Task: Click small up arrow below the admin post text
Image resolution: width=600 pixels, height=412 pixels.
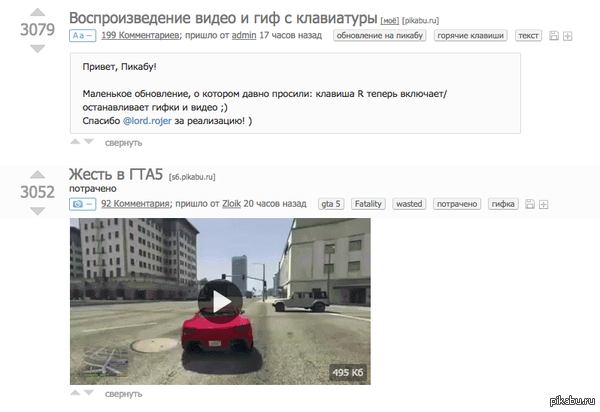Action: (x=75, y=142)
